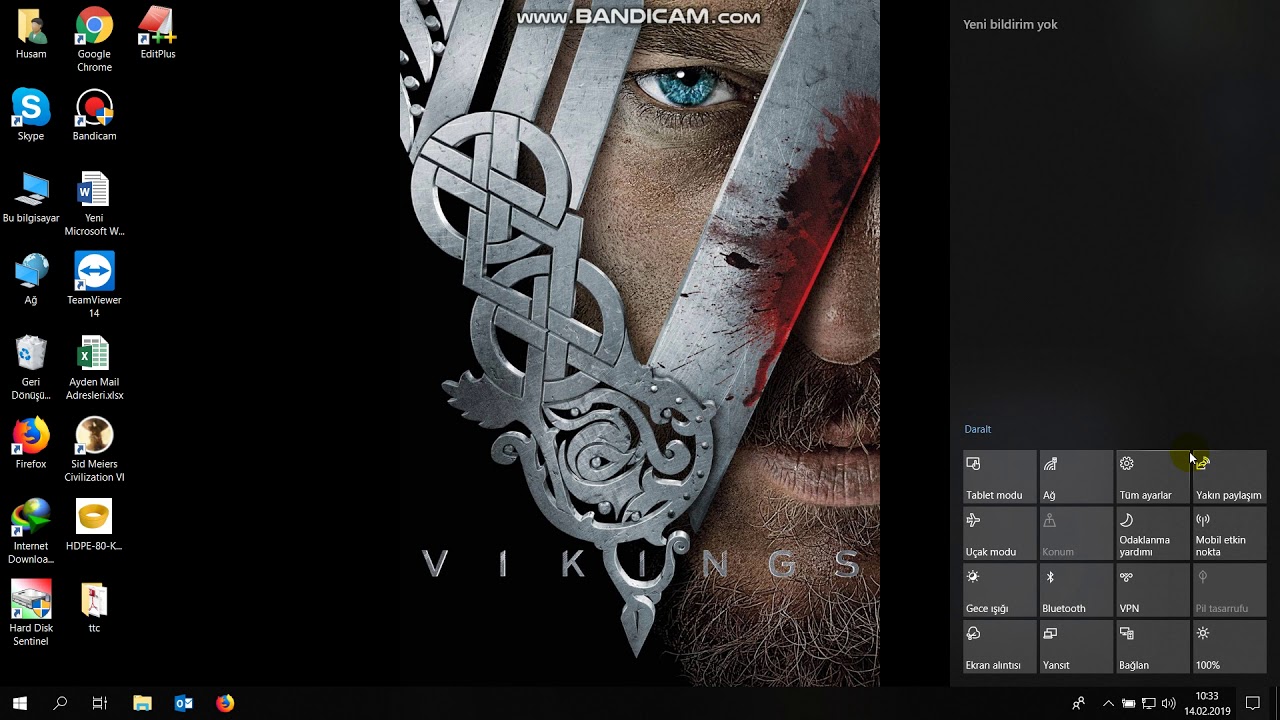Viewport: 1280px width, 720px height.
Task: Select the HDPE-80-K desktop file
Action: click(x=94, y=526)
